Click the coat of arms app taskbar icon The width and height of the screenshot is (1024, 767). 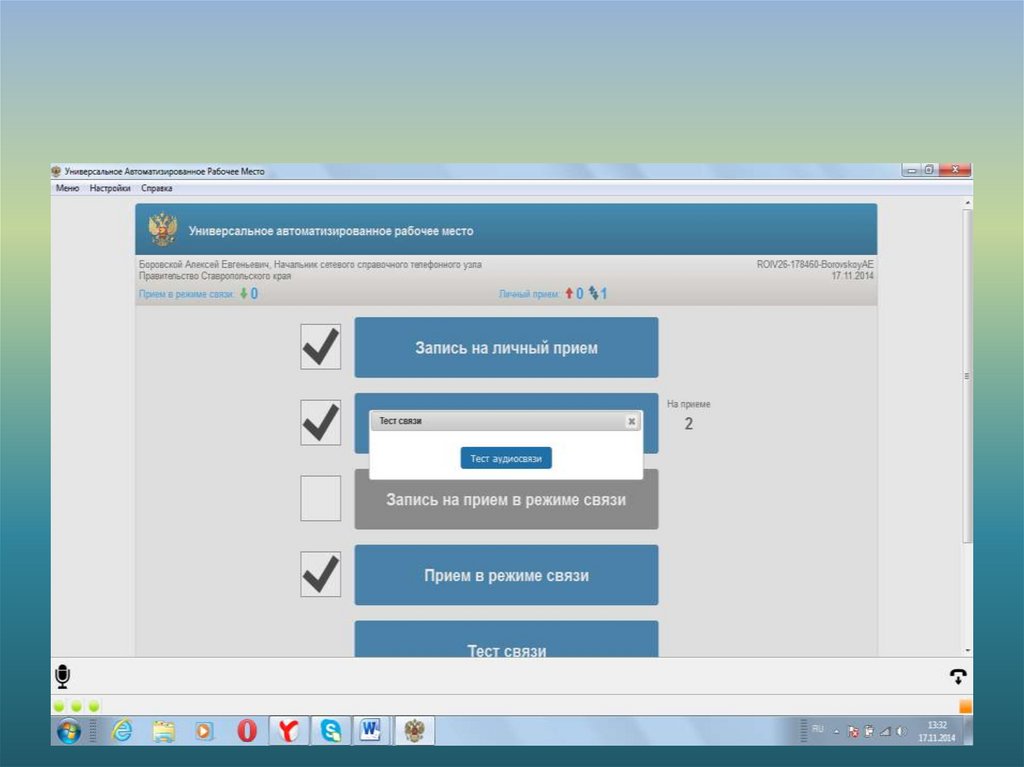[414, 731]
